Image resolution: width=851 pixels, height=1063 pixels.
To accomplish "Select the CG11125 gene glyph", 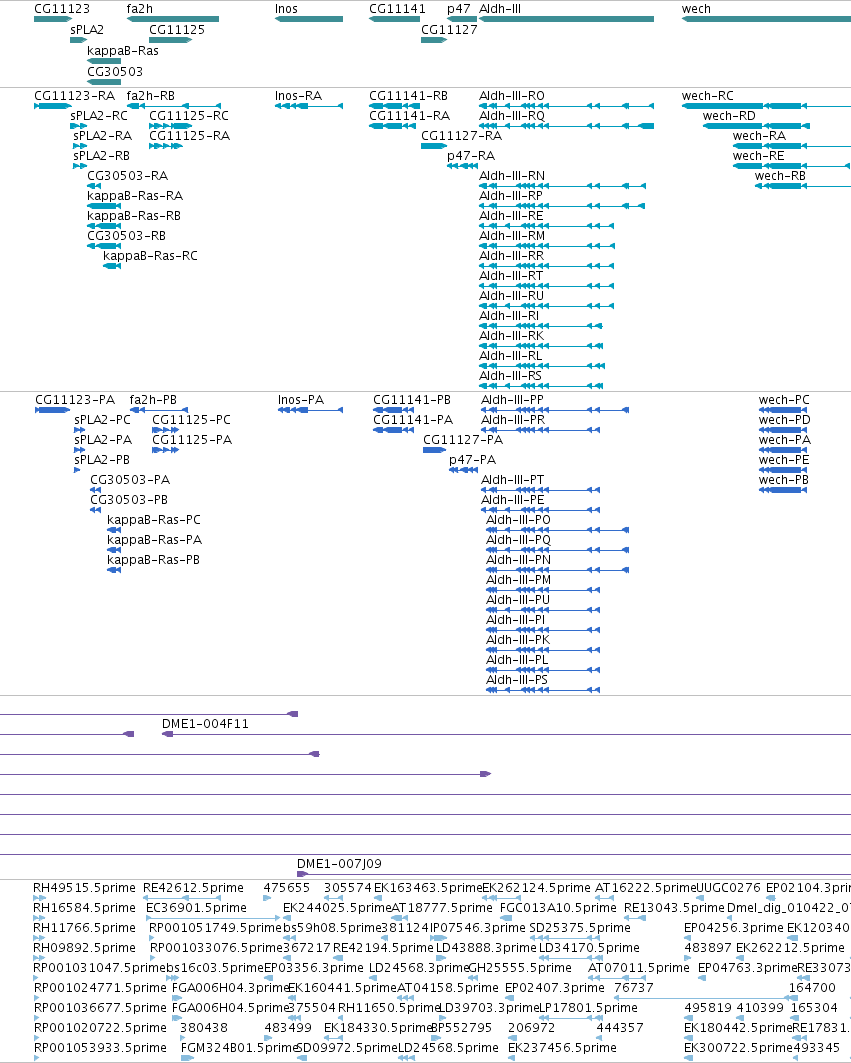I will pyautogui.click(x=171, y=40).
